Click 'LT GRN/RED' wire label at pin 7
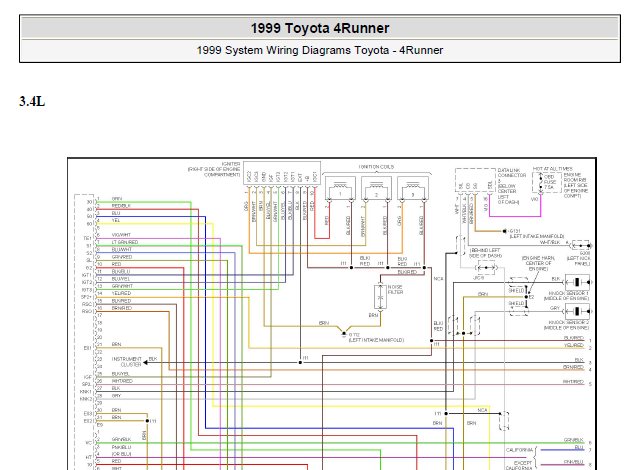The width and height of the screenshot is (624, 470). (125, 242)
